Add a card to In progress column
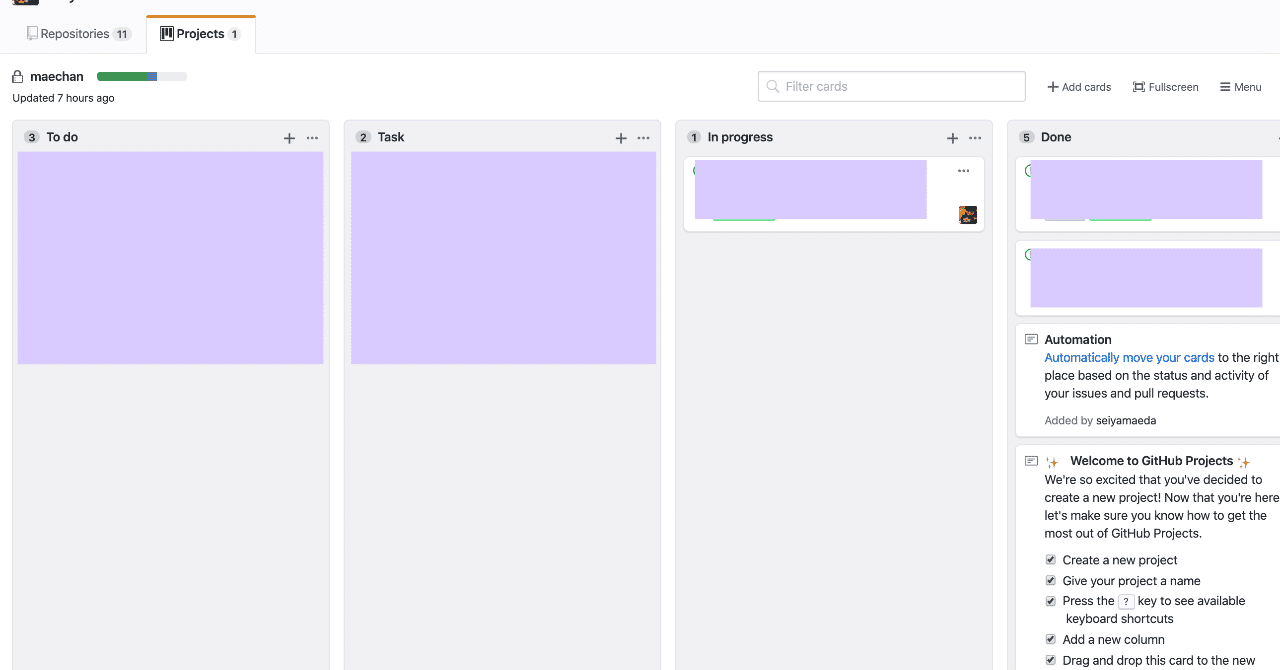Screen dimensions: 1280x670 click(952, 138)
